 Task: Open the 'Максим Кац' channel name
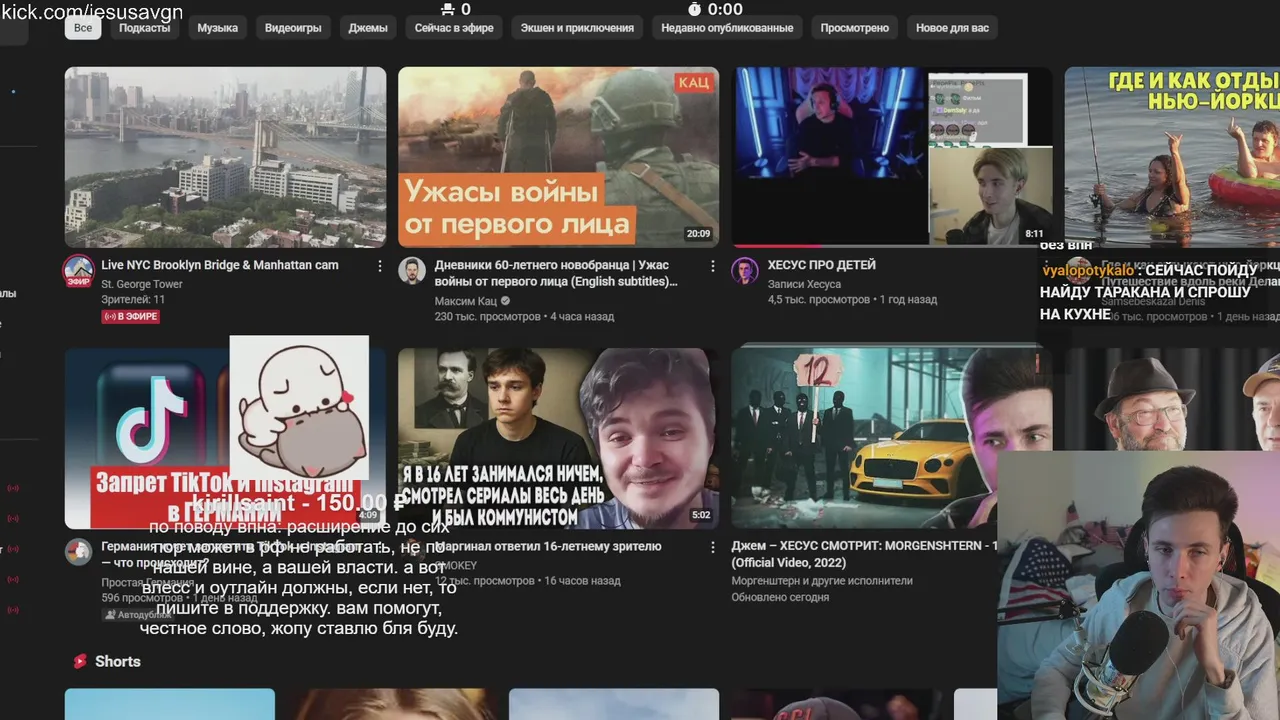tap(467, 301)
